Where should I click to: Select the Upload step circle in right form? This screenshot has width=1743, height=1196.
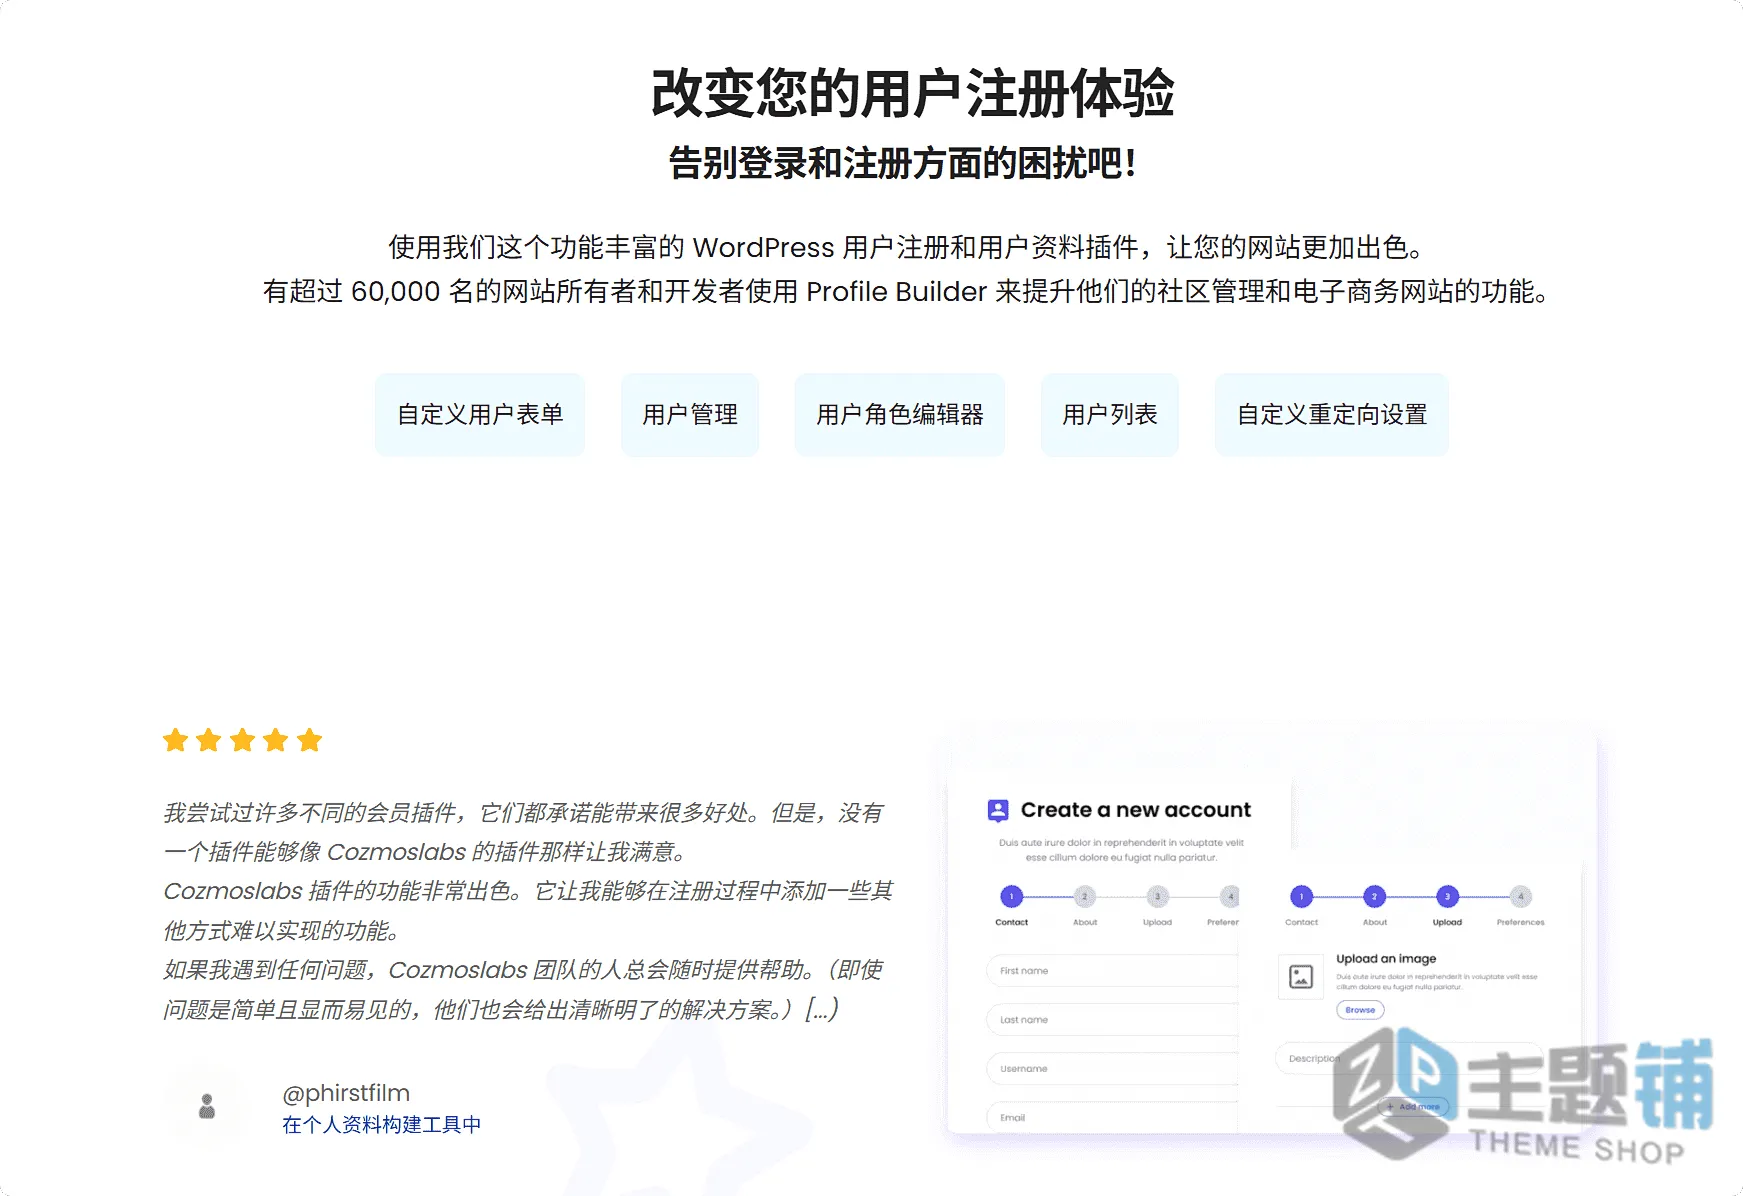pos(1448,897)
